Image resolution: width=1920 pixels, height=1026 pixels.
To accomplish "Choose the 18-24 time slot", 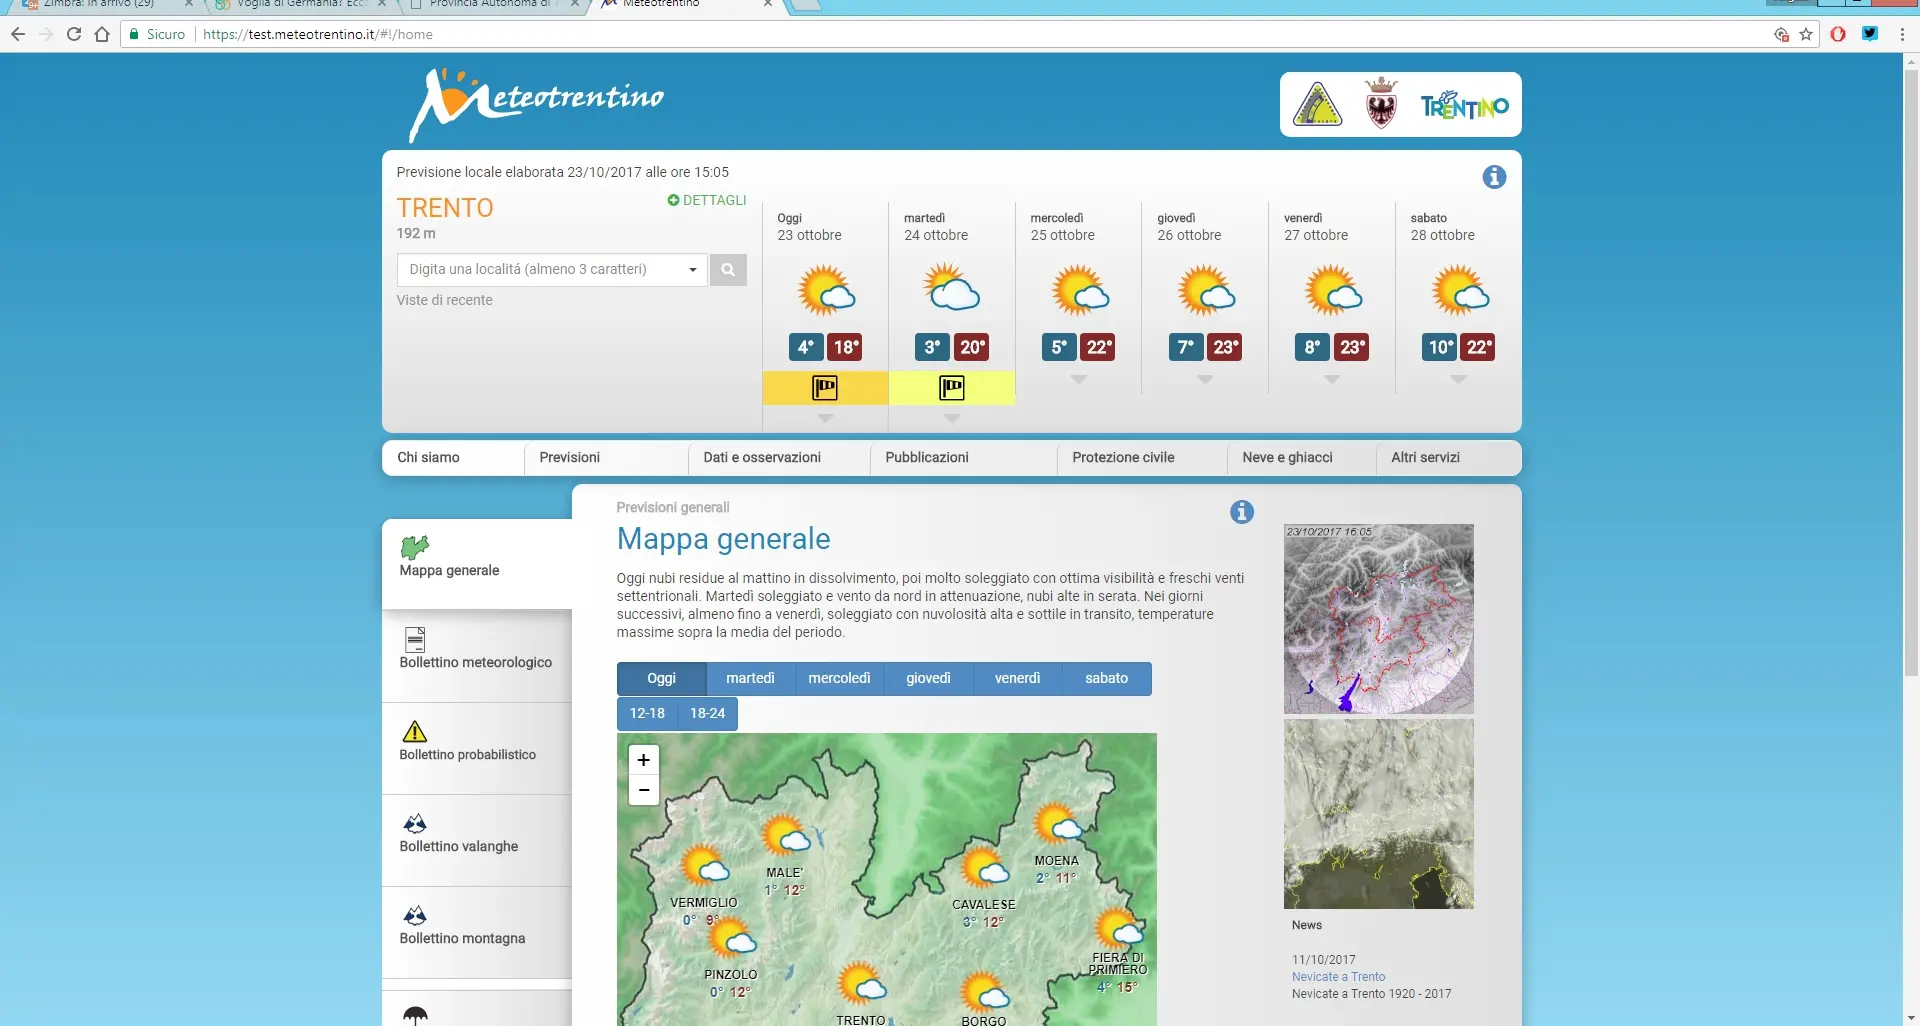I will [707, 714].
